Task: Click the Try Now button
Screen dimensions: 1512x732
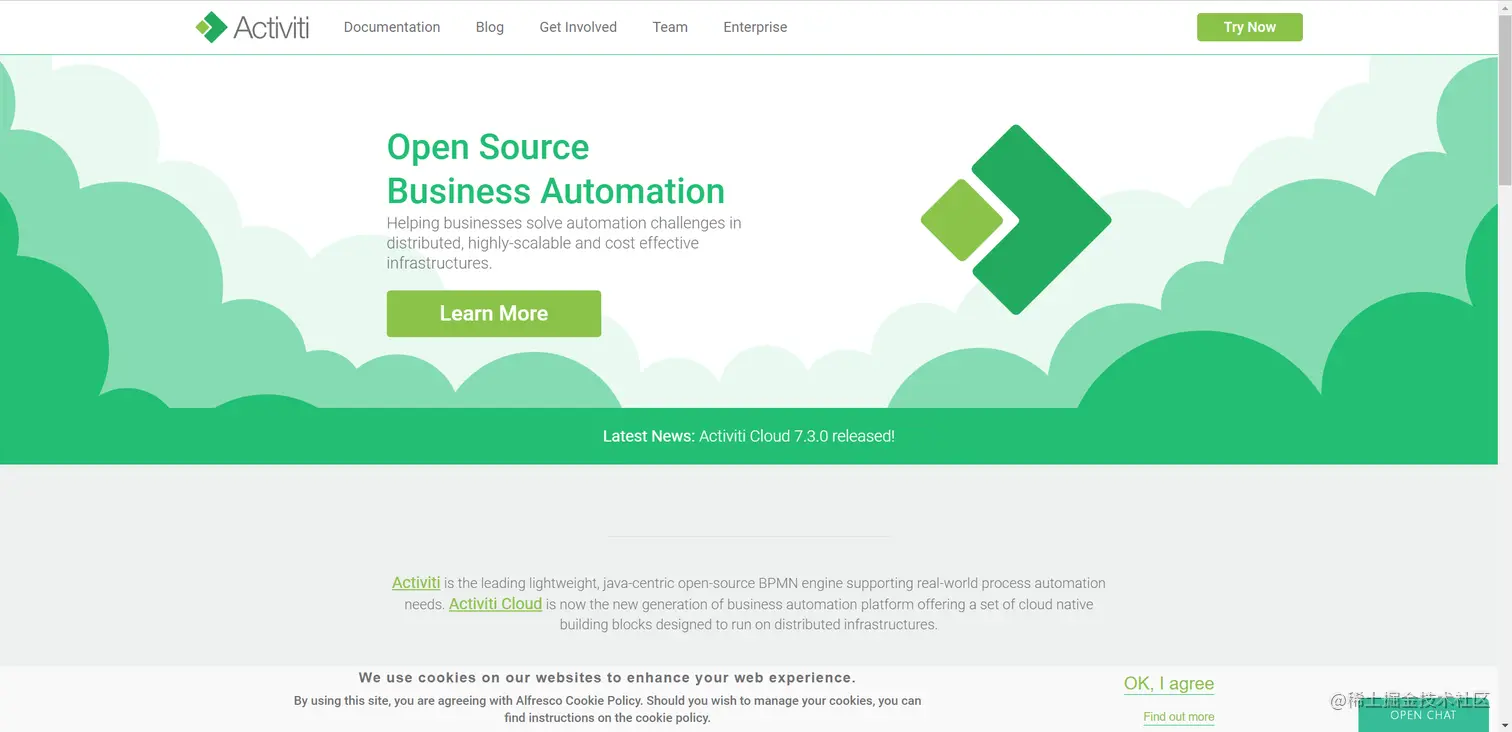Action: [1249, 27]
